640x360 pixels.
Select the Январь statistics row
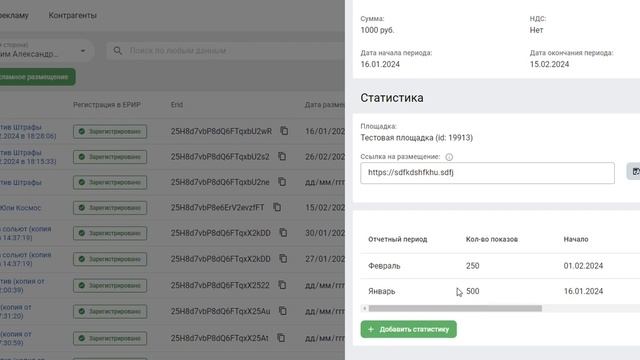[x=500, y=291]
